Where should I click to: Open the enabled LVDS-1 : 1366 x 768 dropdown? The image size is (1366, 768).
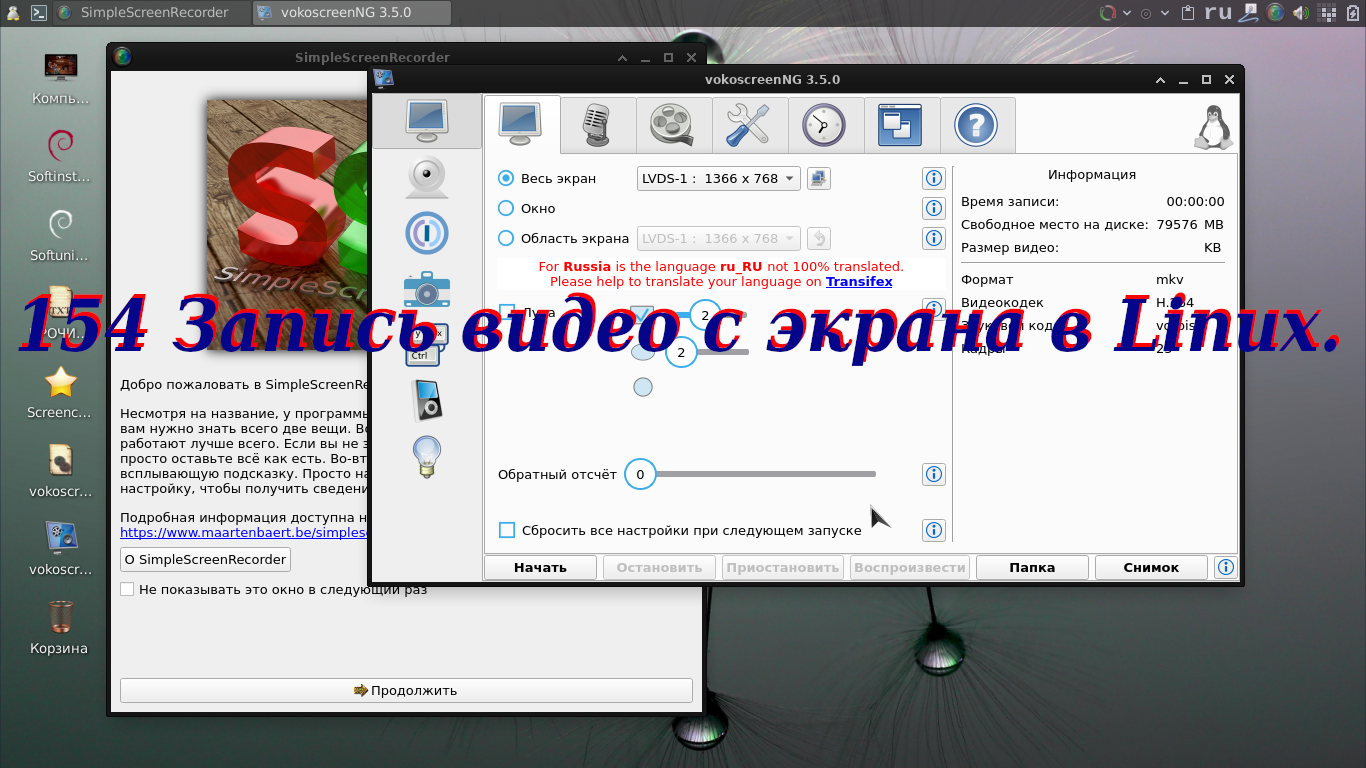pyautogui.click(x=719, y=178)
